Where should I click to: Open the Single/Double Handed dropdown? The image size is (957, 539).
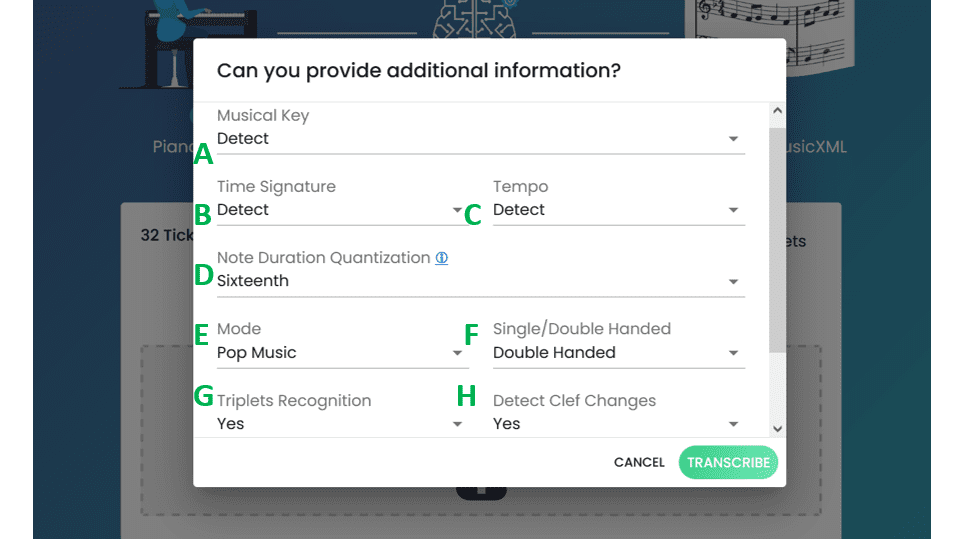coord(618,353)
